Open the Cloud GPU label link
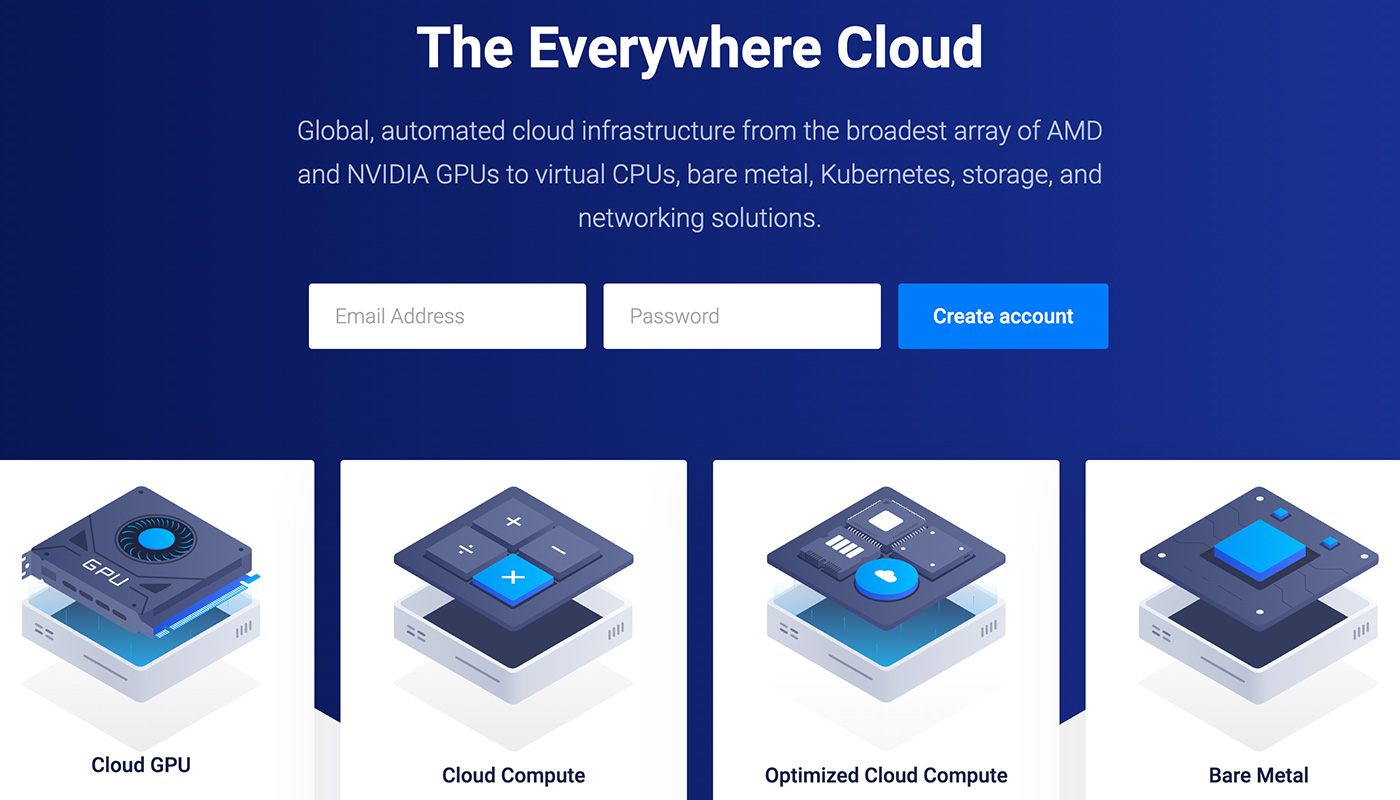This screenshot has width=1400, height=800. coord(141,765)
